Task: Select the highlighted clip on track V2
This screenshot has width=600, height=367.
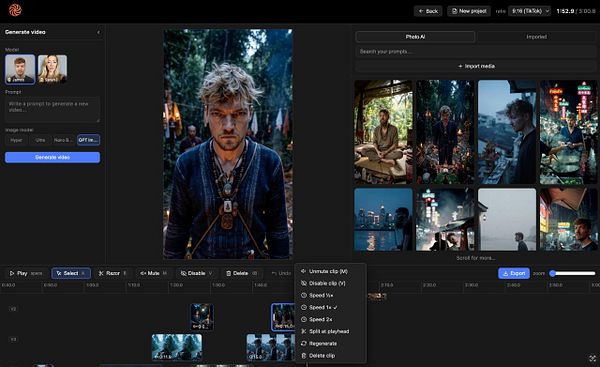Action: click(283, 317)
